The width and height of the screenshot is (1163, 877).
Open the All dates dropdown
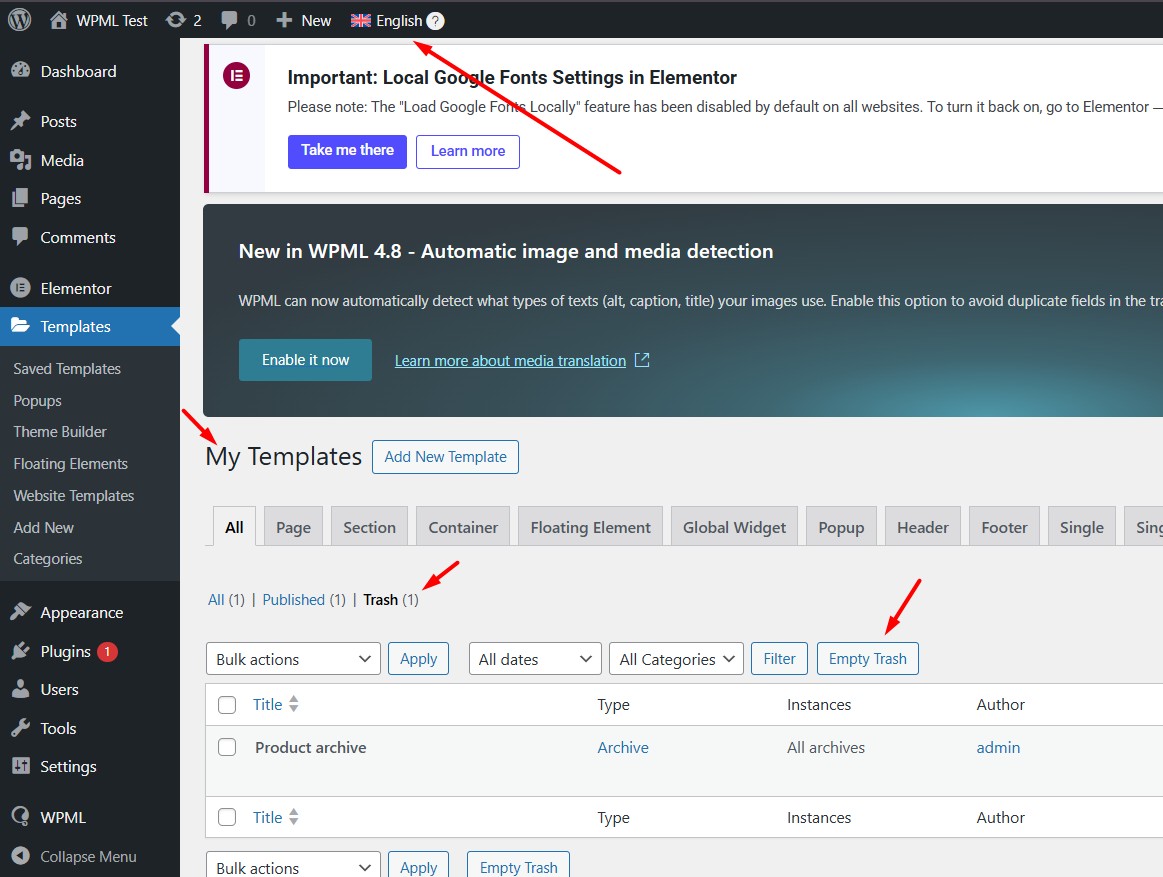coord(535,659)
